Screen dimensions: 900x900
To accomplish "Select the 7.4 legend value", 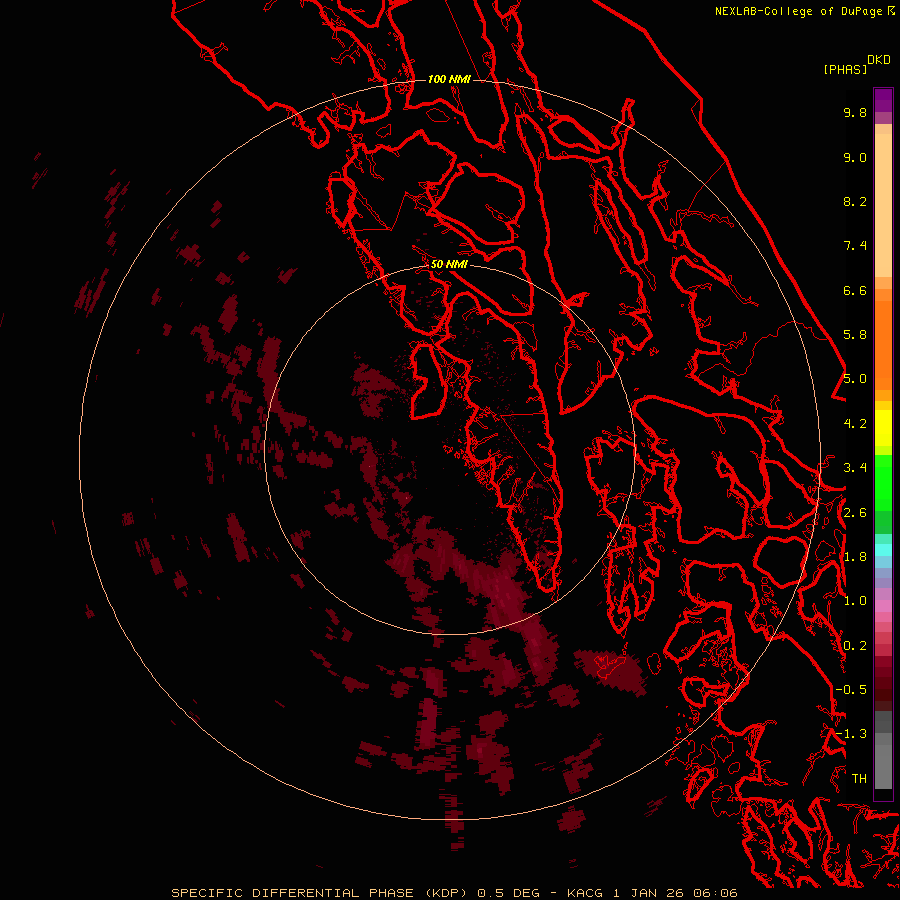I will point(855,246).
